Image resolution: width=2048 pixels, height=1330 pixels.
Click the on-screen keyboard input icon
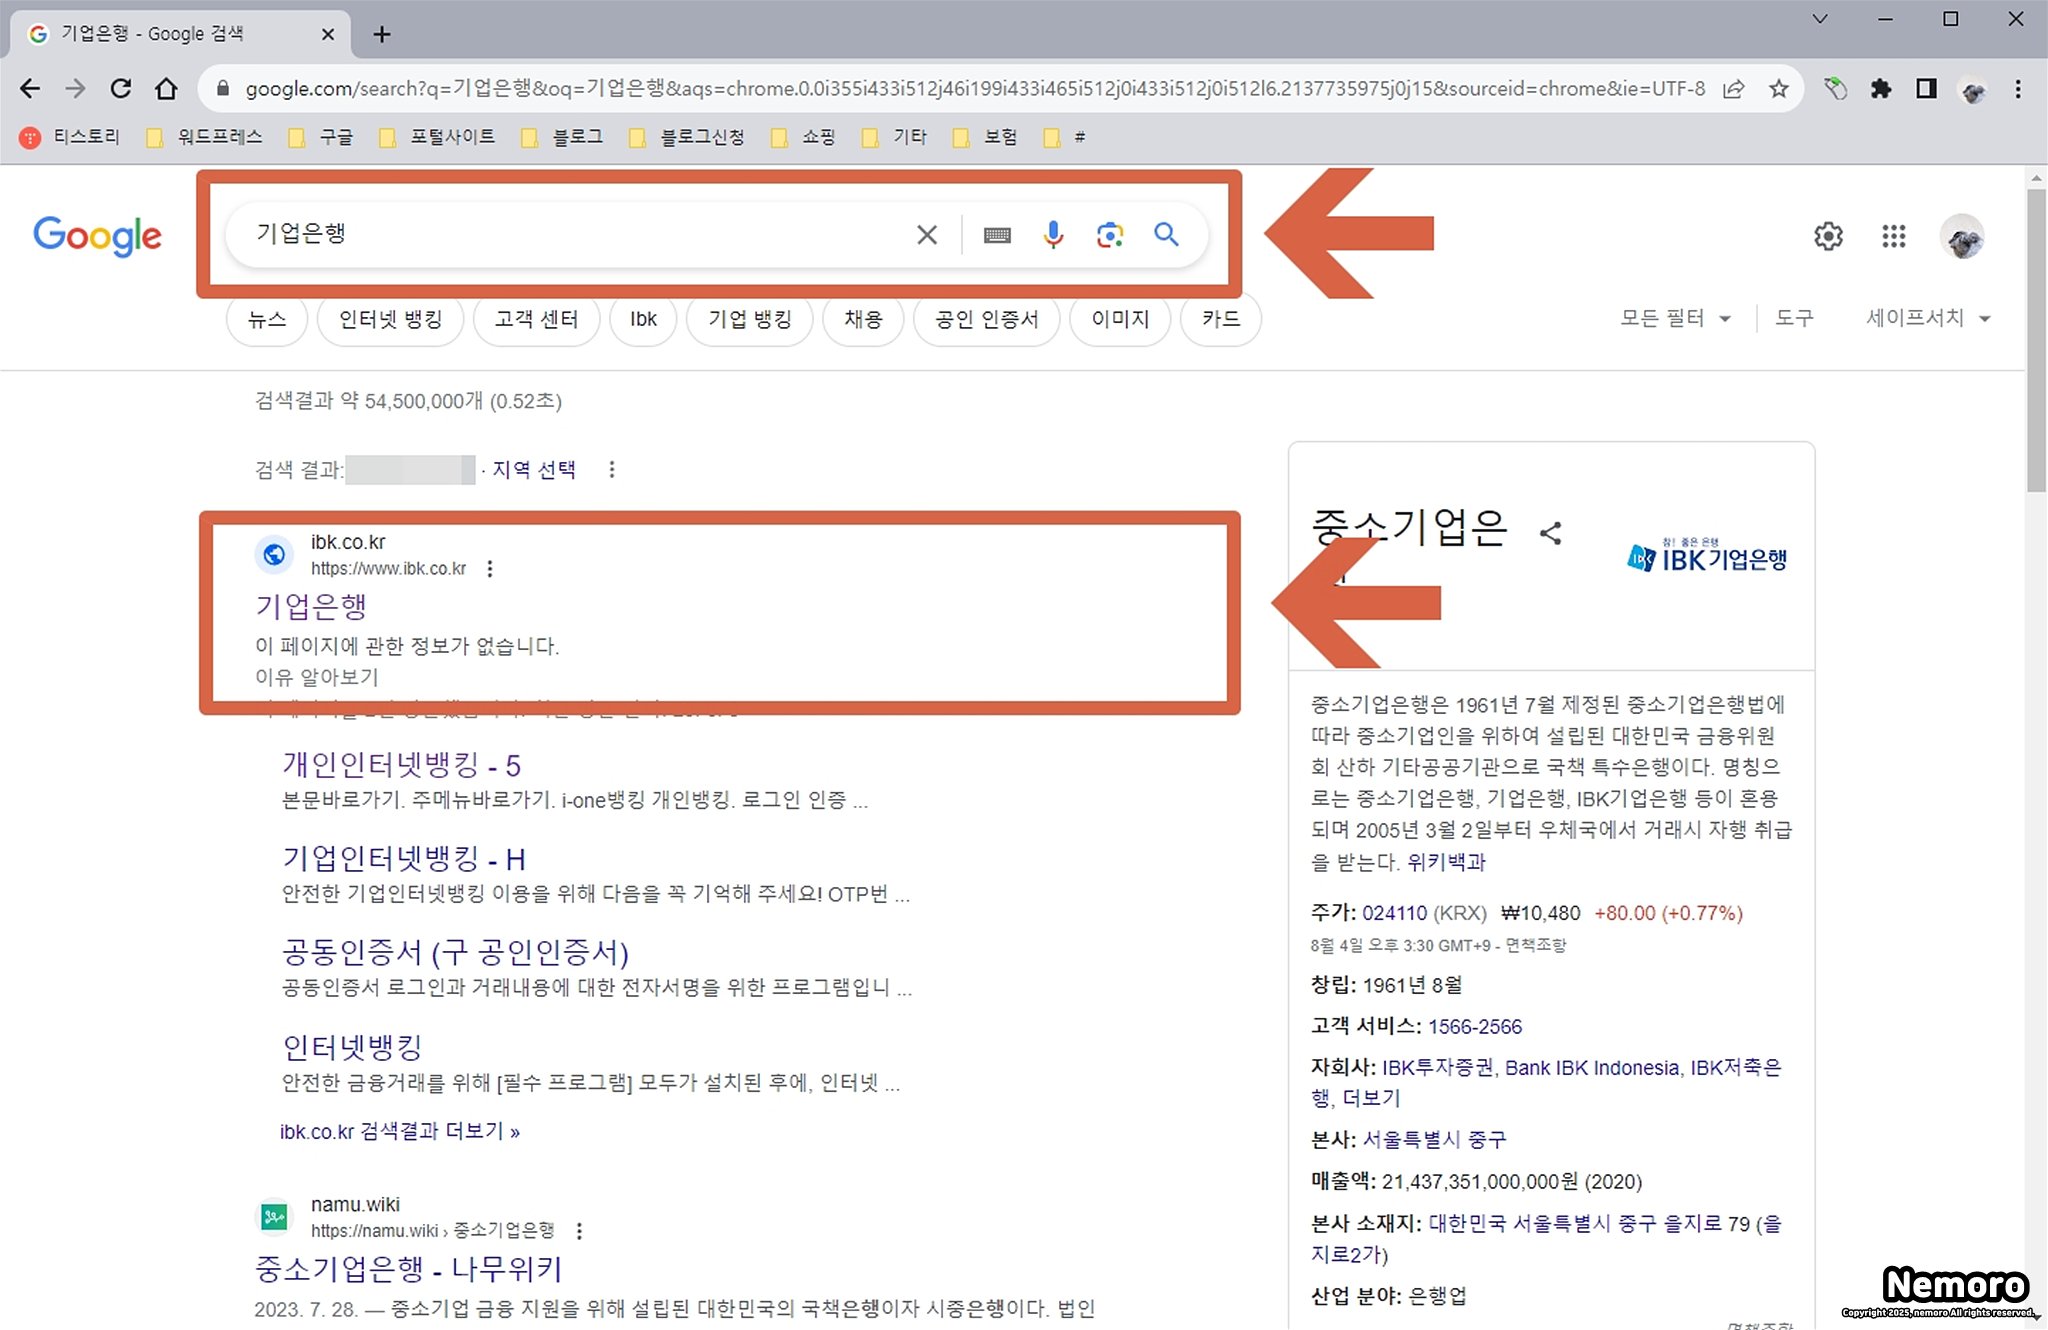click(996, 235)
